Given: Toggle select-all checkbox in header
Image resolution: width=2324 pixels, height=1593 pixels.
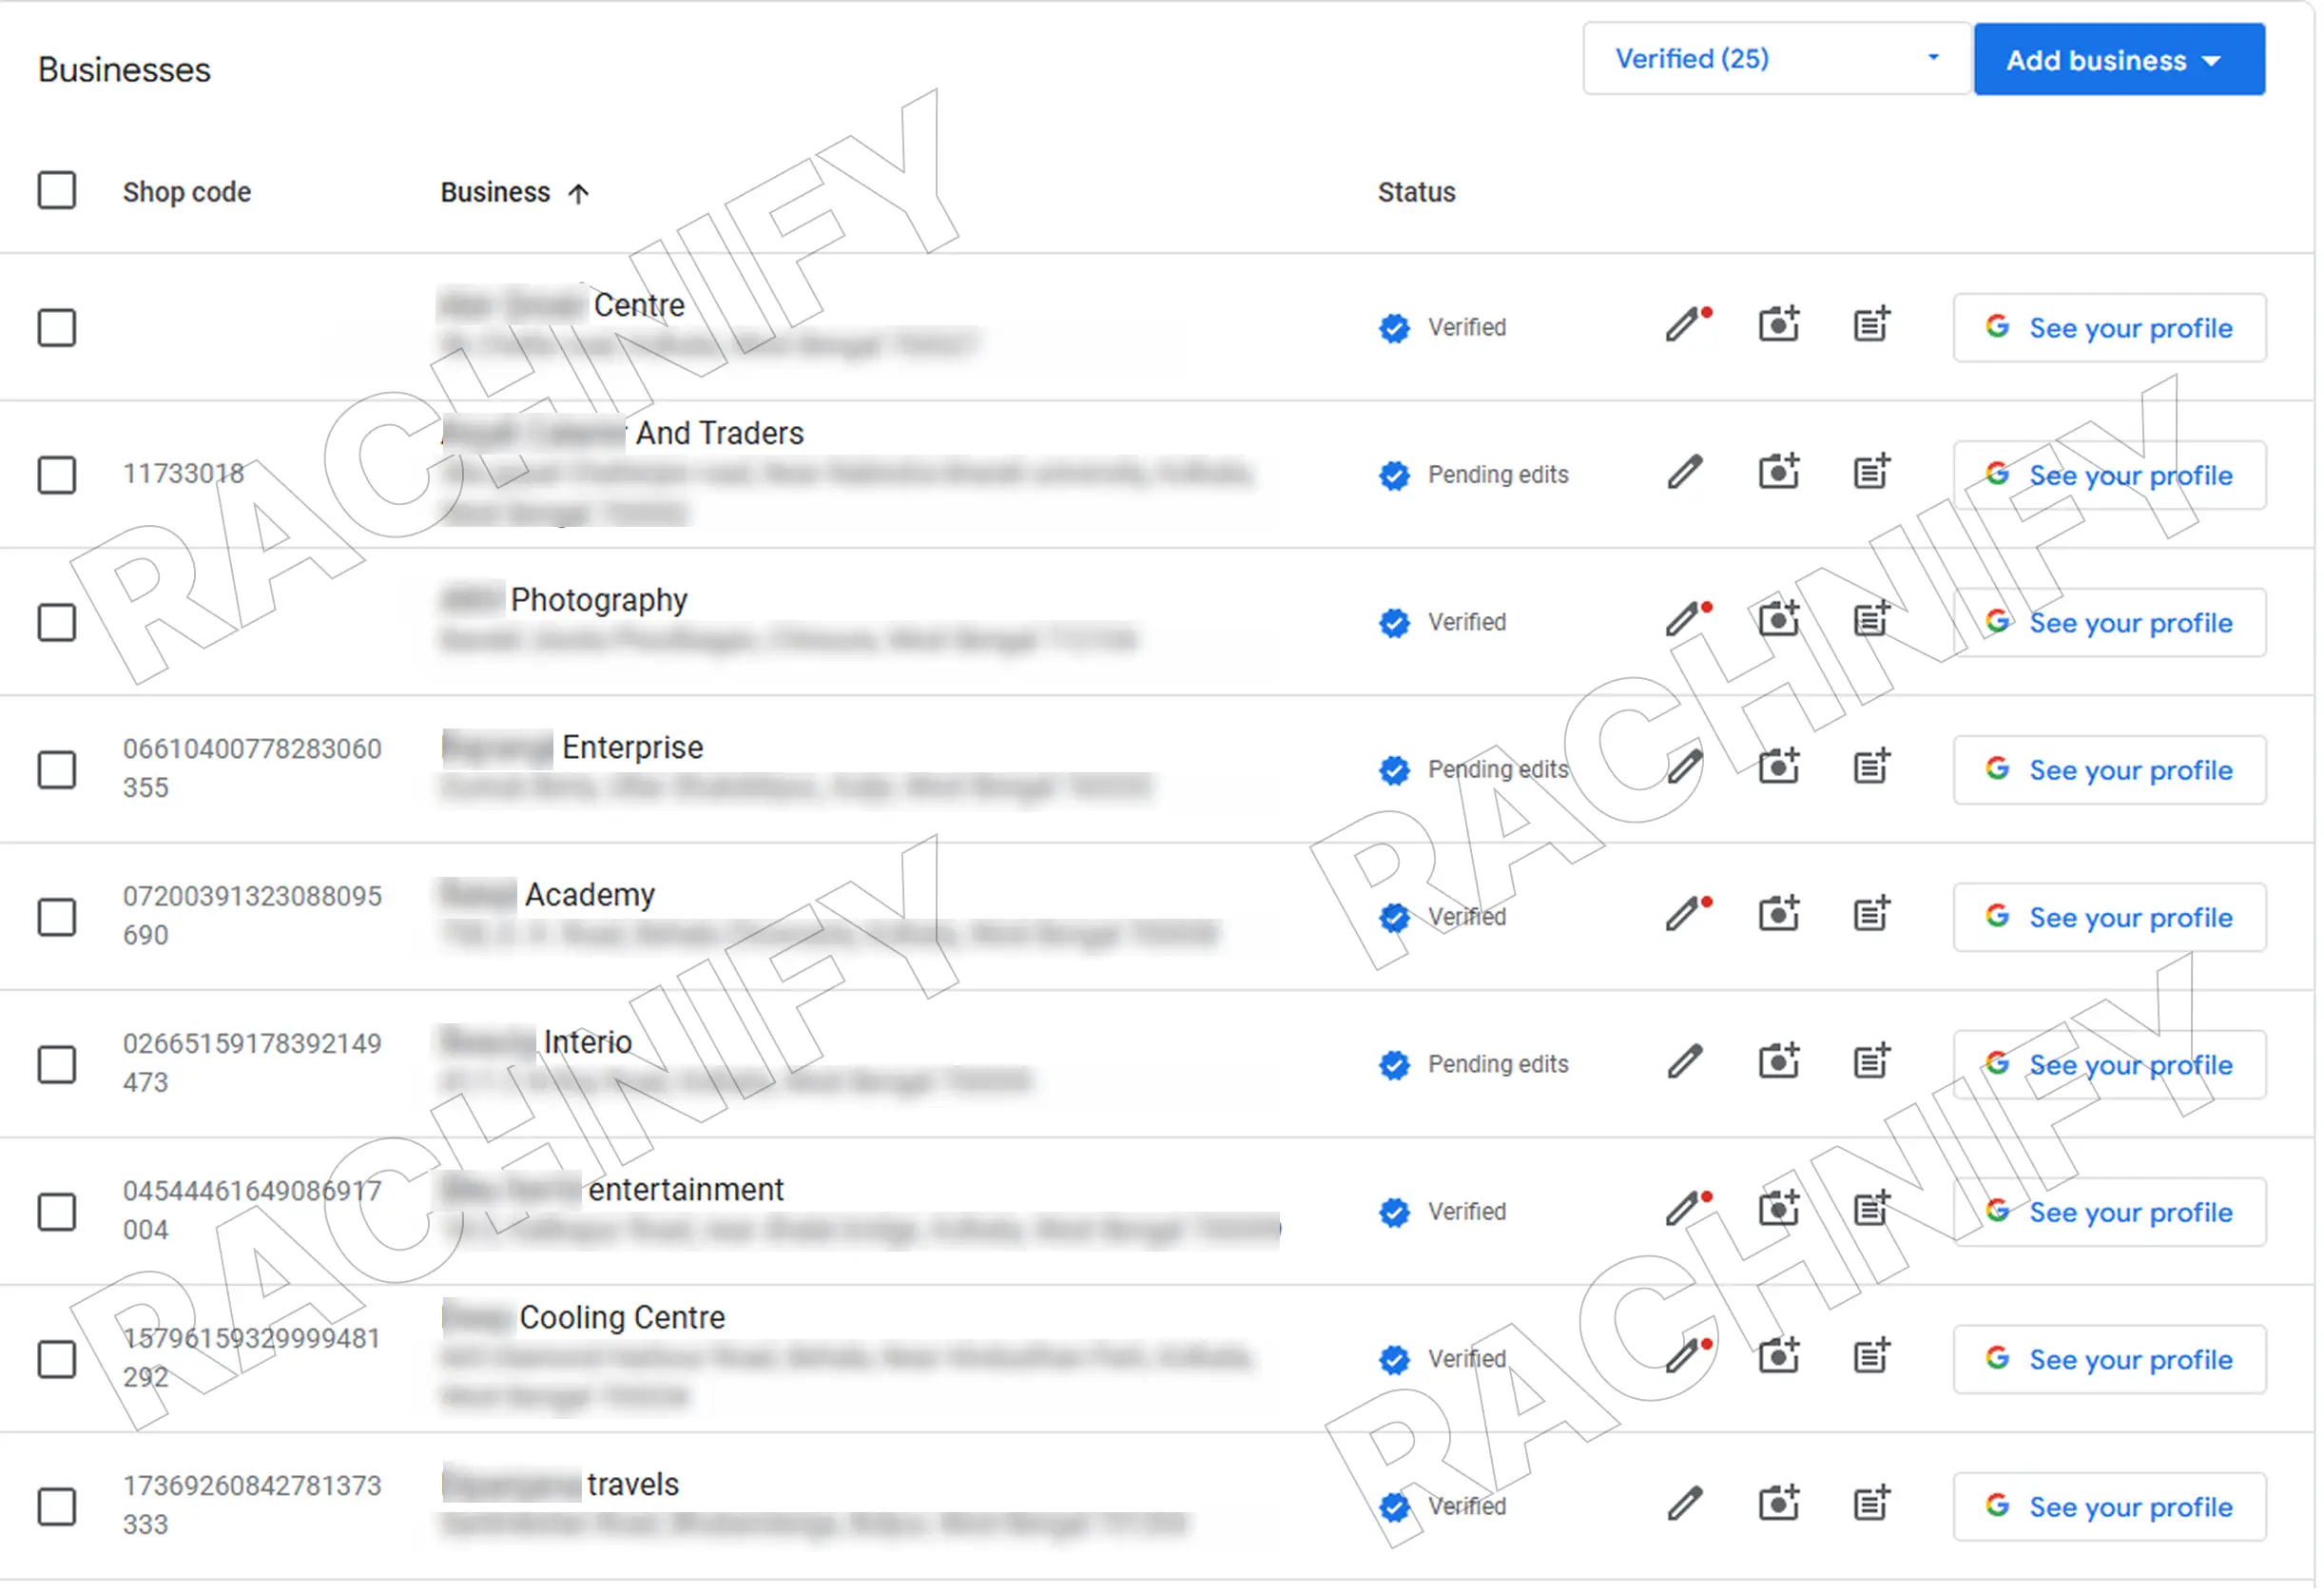Looking at the screenshot, I should [57, 190].
